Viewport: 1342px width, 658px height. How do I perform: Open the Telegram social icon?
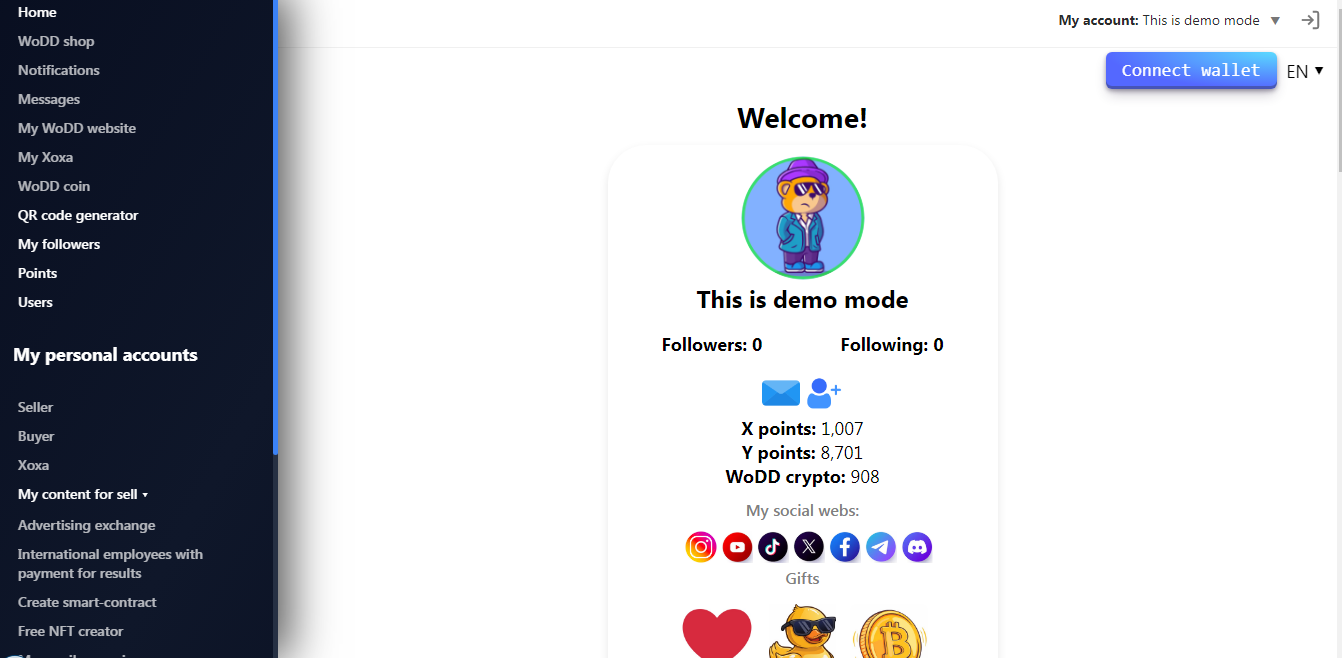coord(881,547)
